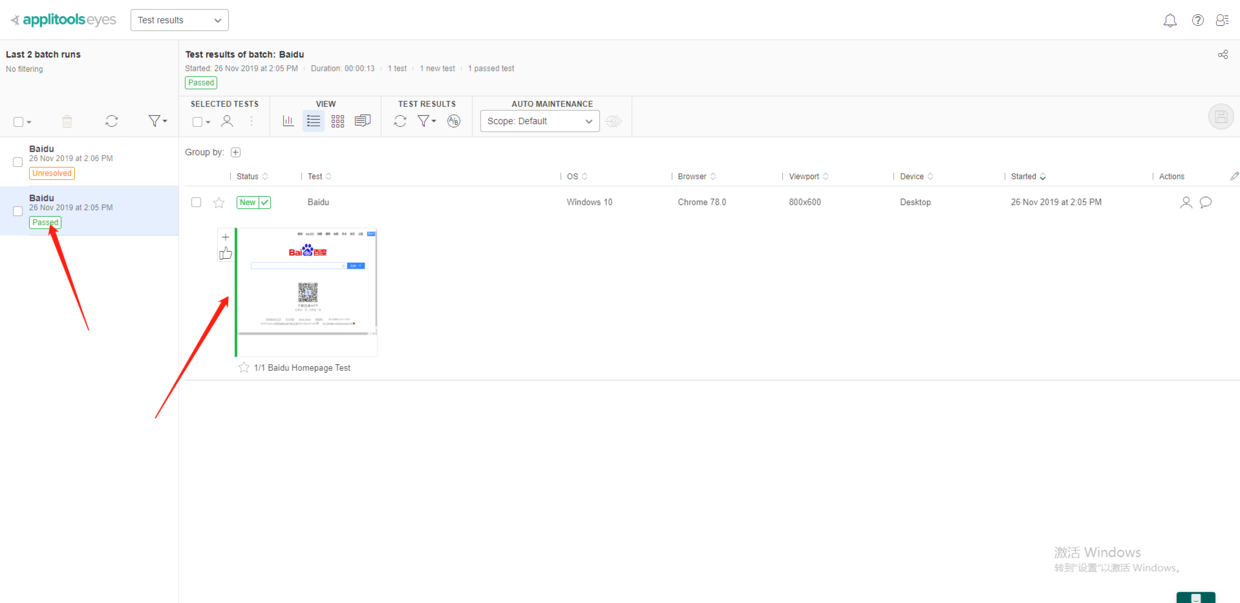
Task: Open comments for the Baidu test
Action: [x=1206, y=202]
